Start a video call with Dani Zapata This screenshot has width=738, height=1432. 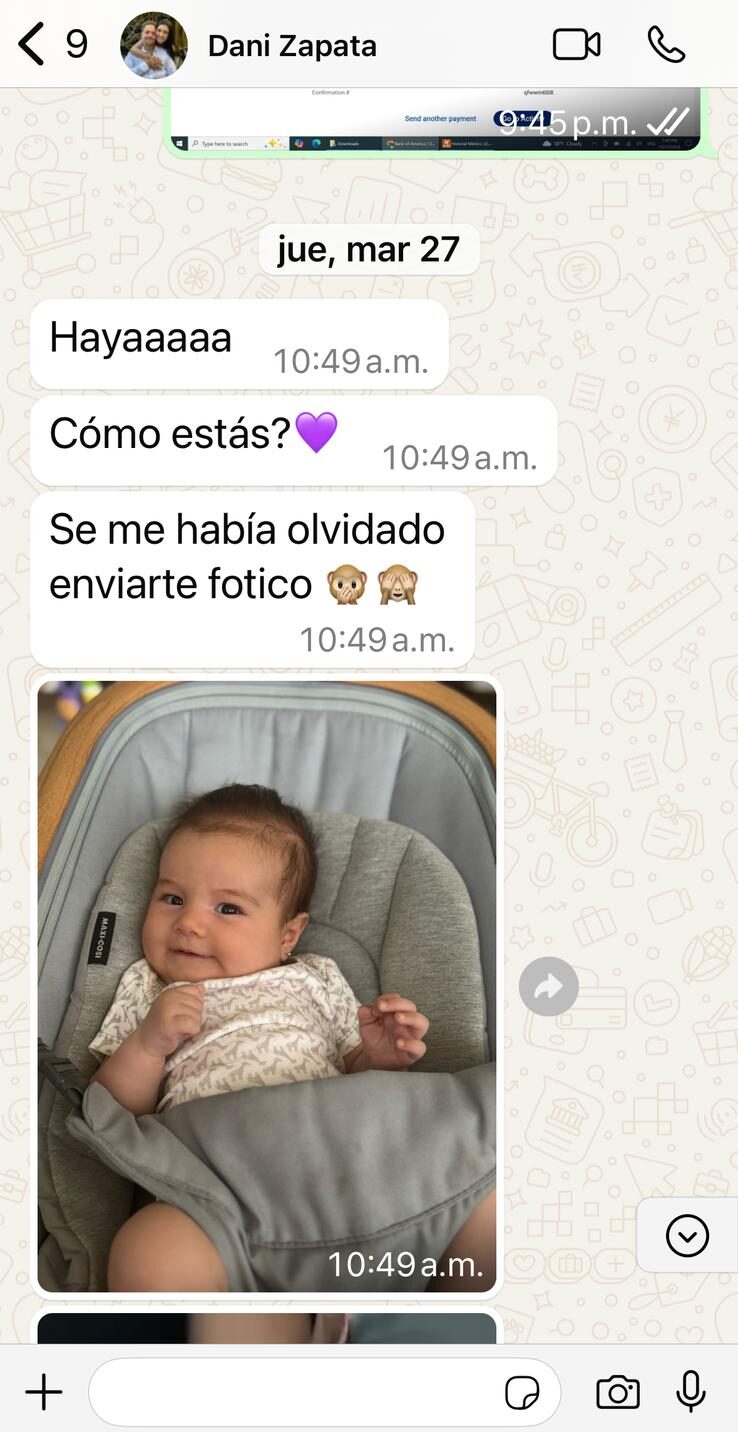577,45
